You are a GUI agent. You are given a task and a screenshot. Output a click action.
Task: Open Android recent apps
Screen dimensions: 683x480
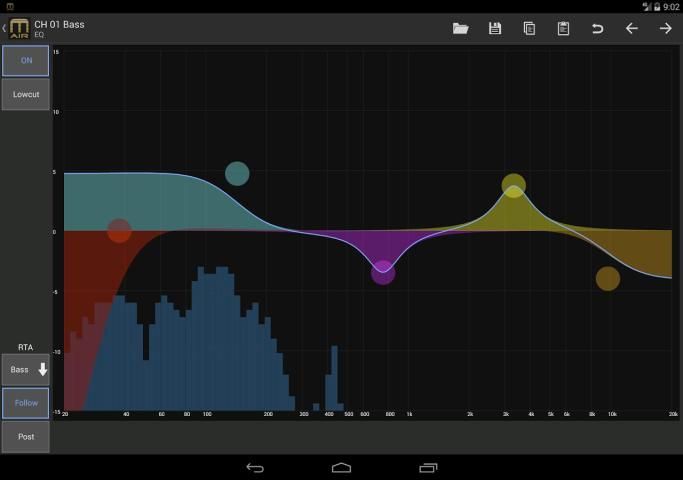coord(428,467)
